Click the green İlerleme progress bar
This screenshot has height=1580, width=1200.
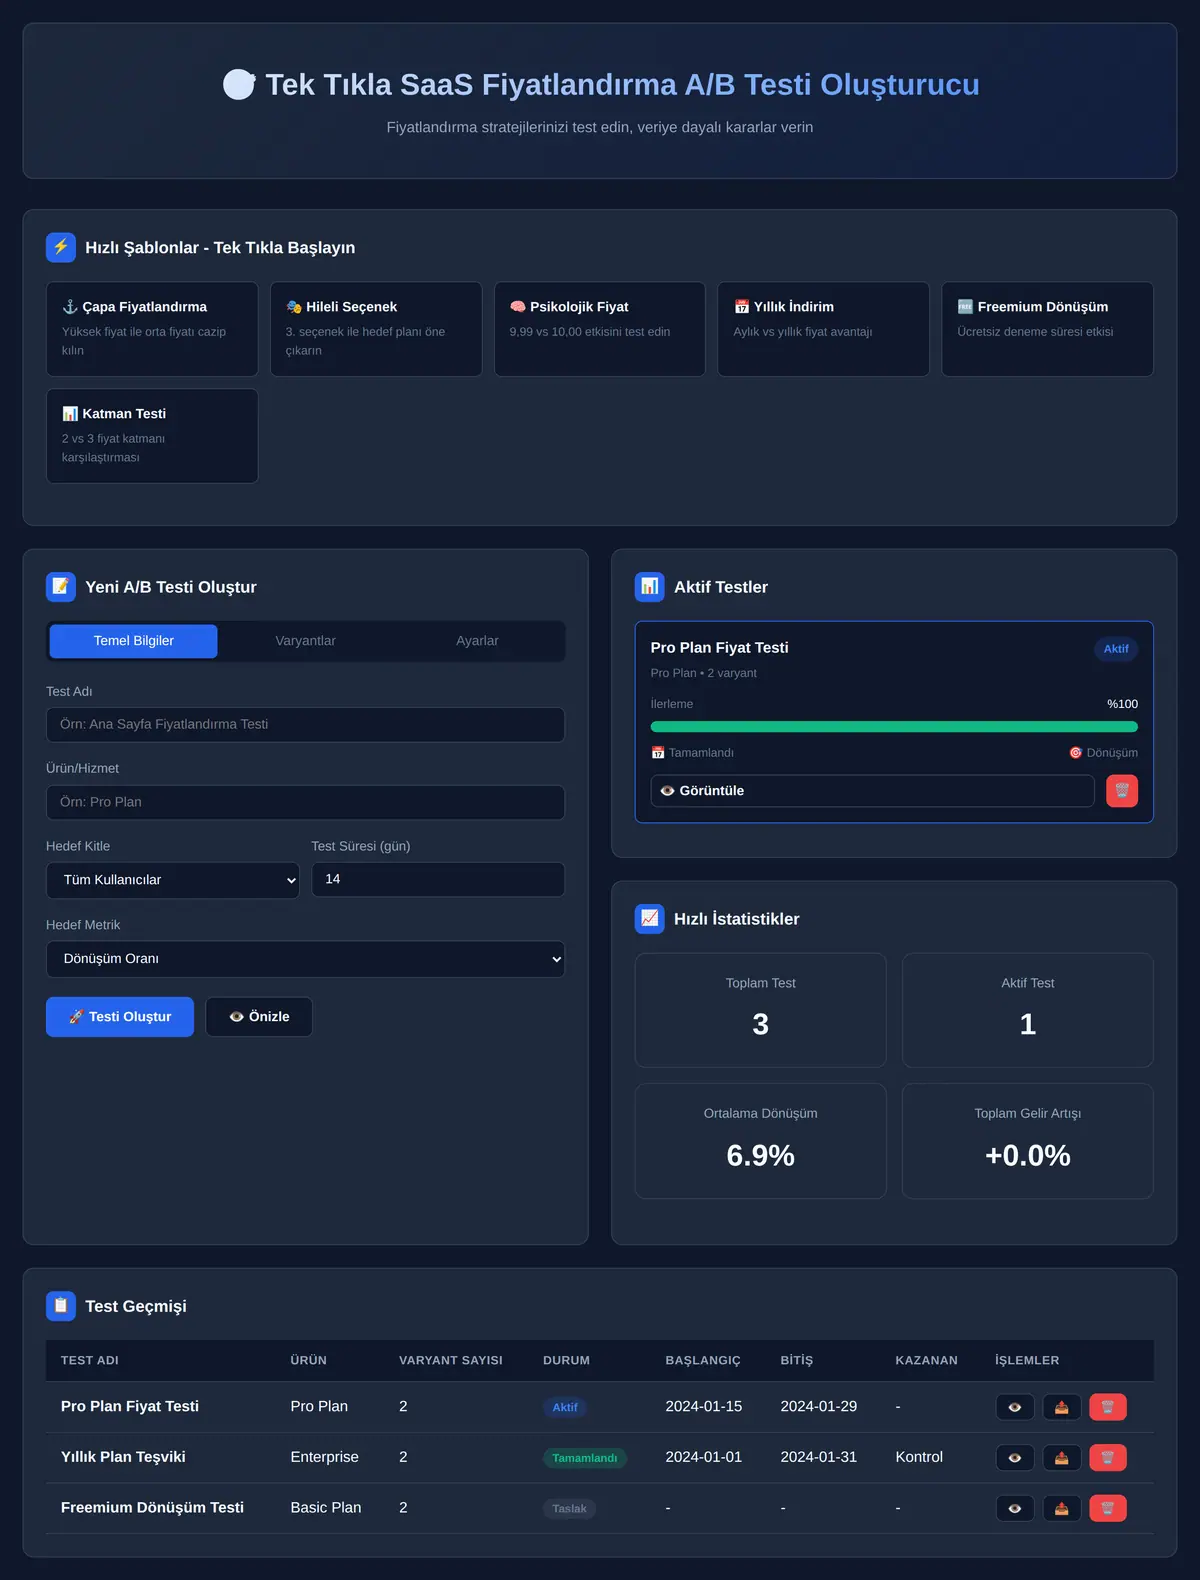point(894,727)
